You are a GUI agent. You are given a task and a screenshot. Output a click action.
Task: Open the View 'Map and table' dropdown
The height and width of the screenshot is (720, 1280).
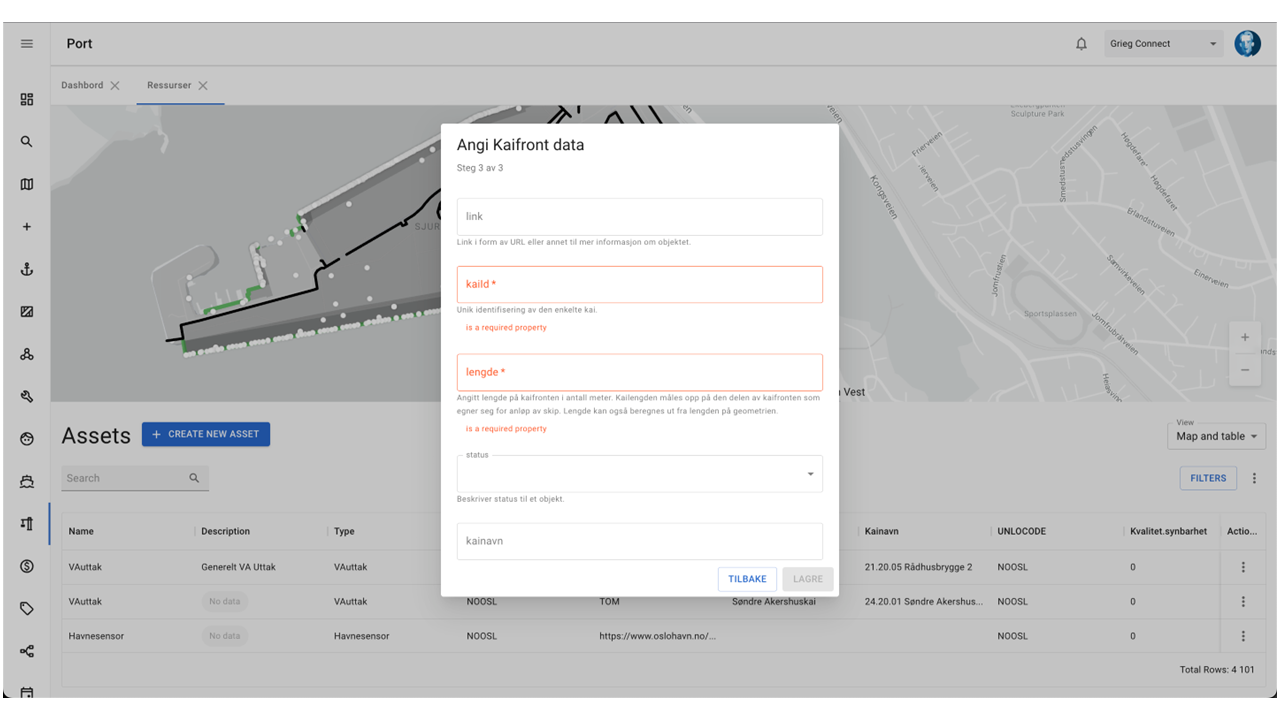pyautogui.click(x=1216, y=436)
